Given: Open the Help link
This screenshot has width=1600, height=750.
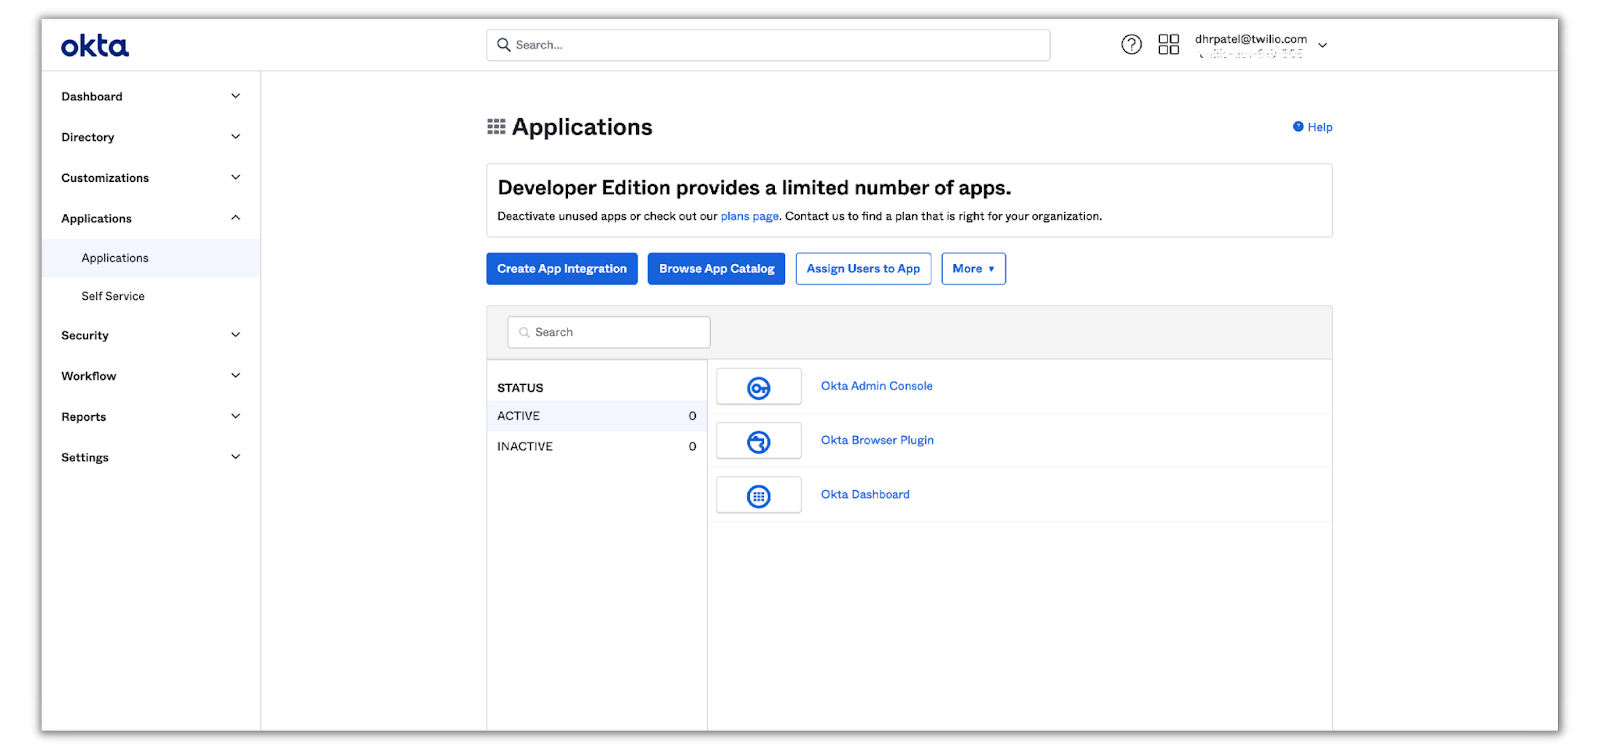Looking at the screenshot, I should [1313, 127].
